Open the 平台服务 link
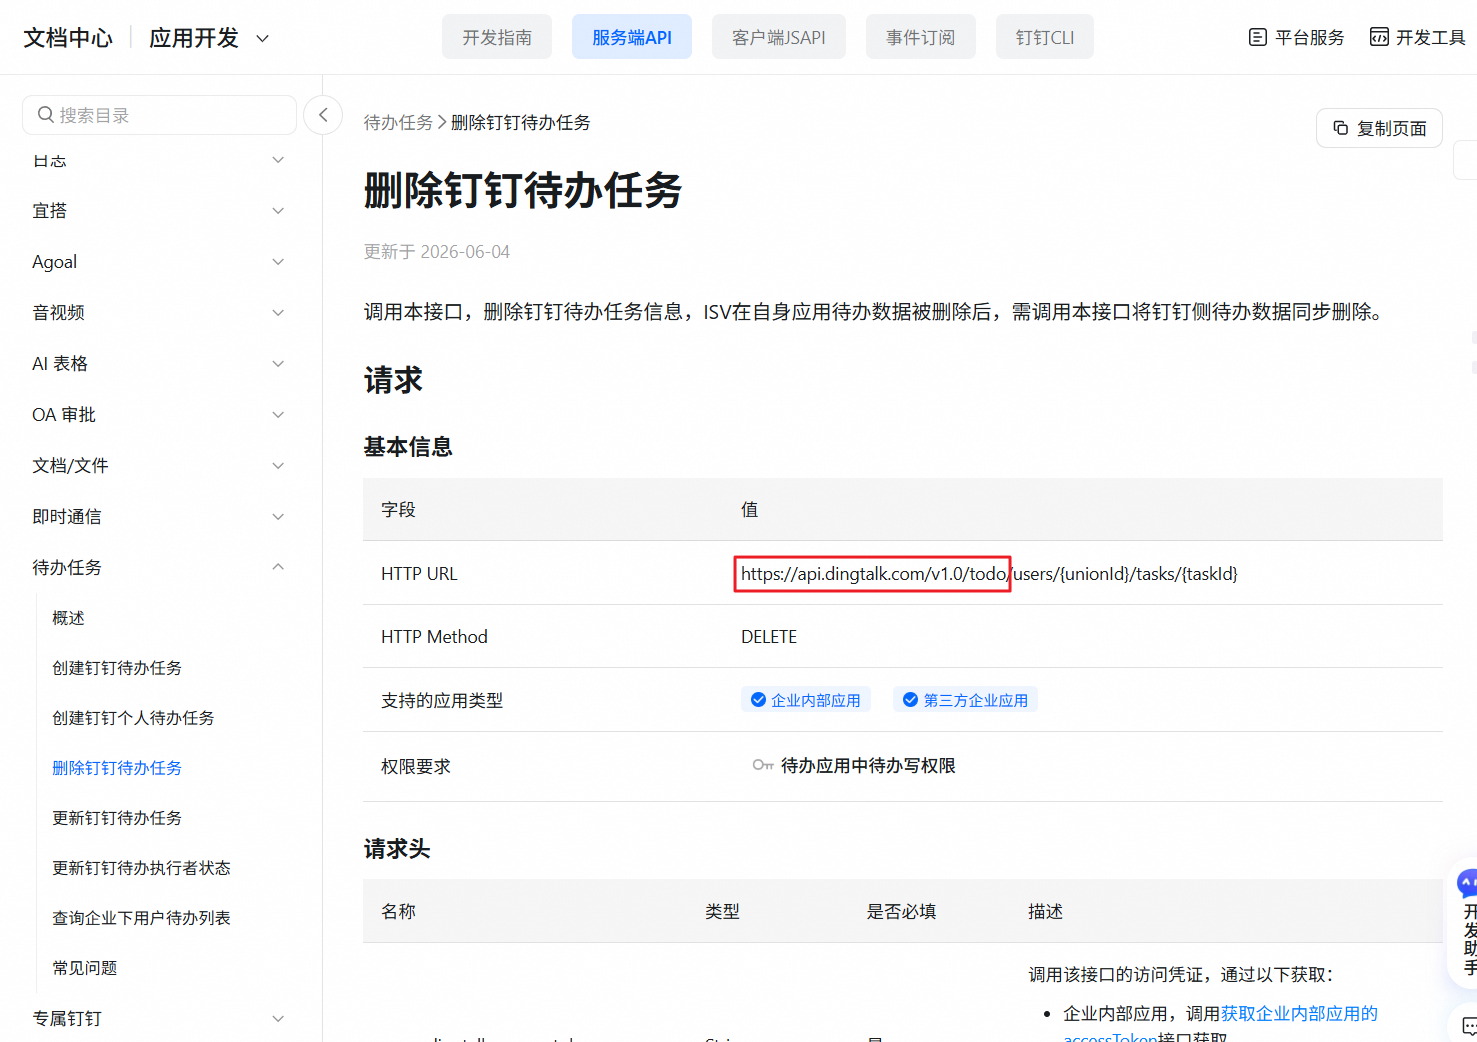Image resolution: width=1477 pixels, height=1042 pixels. [1297, 37]
